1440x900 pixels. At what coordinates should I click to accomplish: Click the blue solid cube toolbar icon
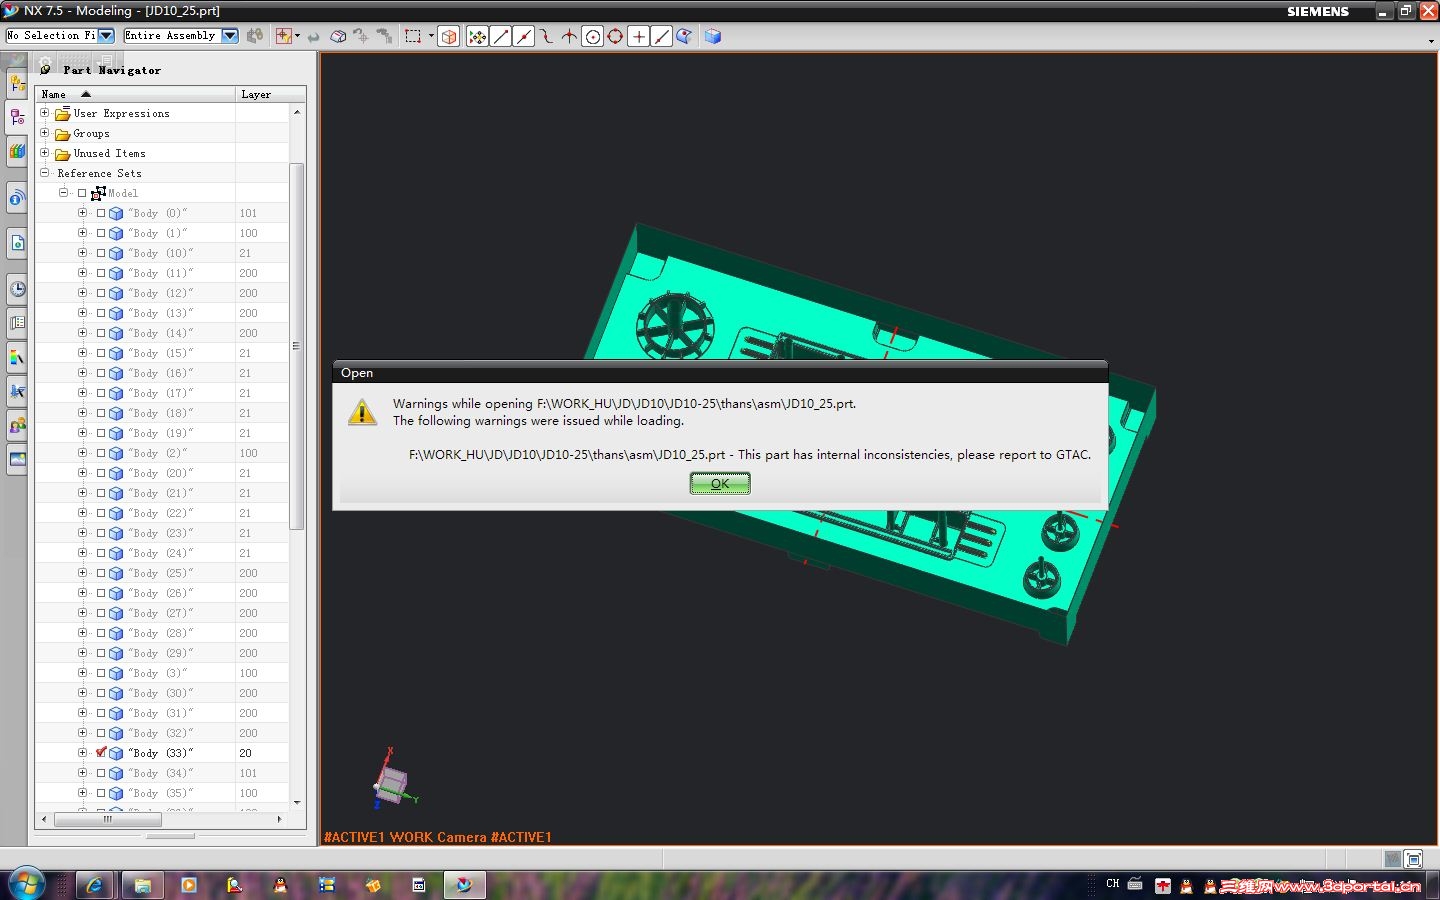tap(713, 36)
